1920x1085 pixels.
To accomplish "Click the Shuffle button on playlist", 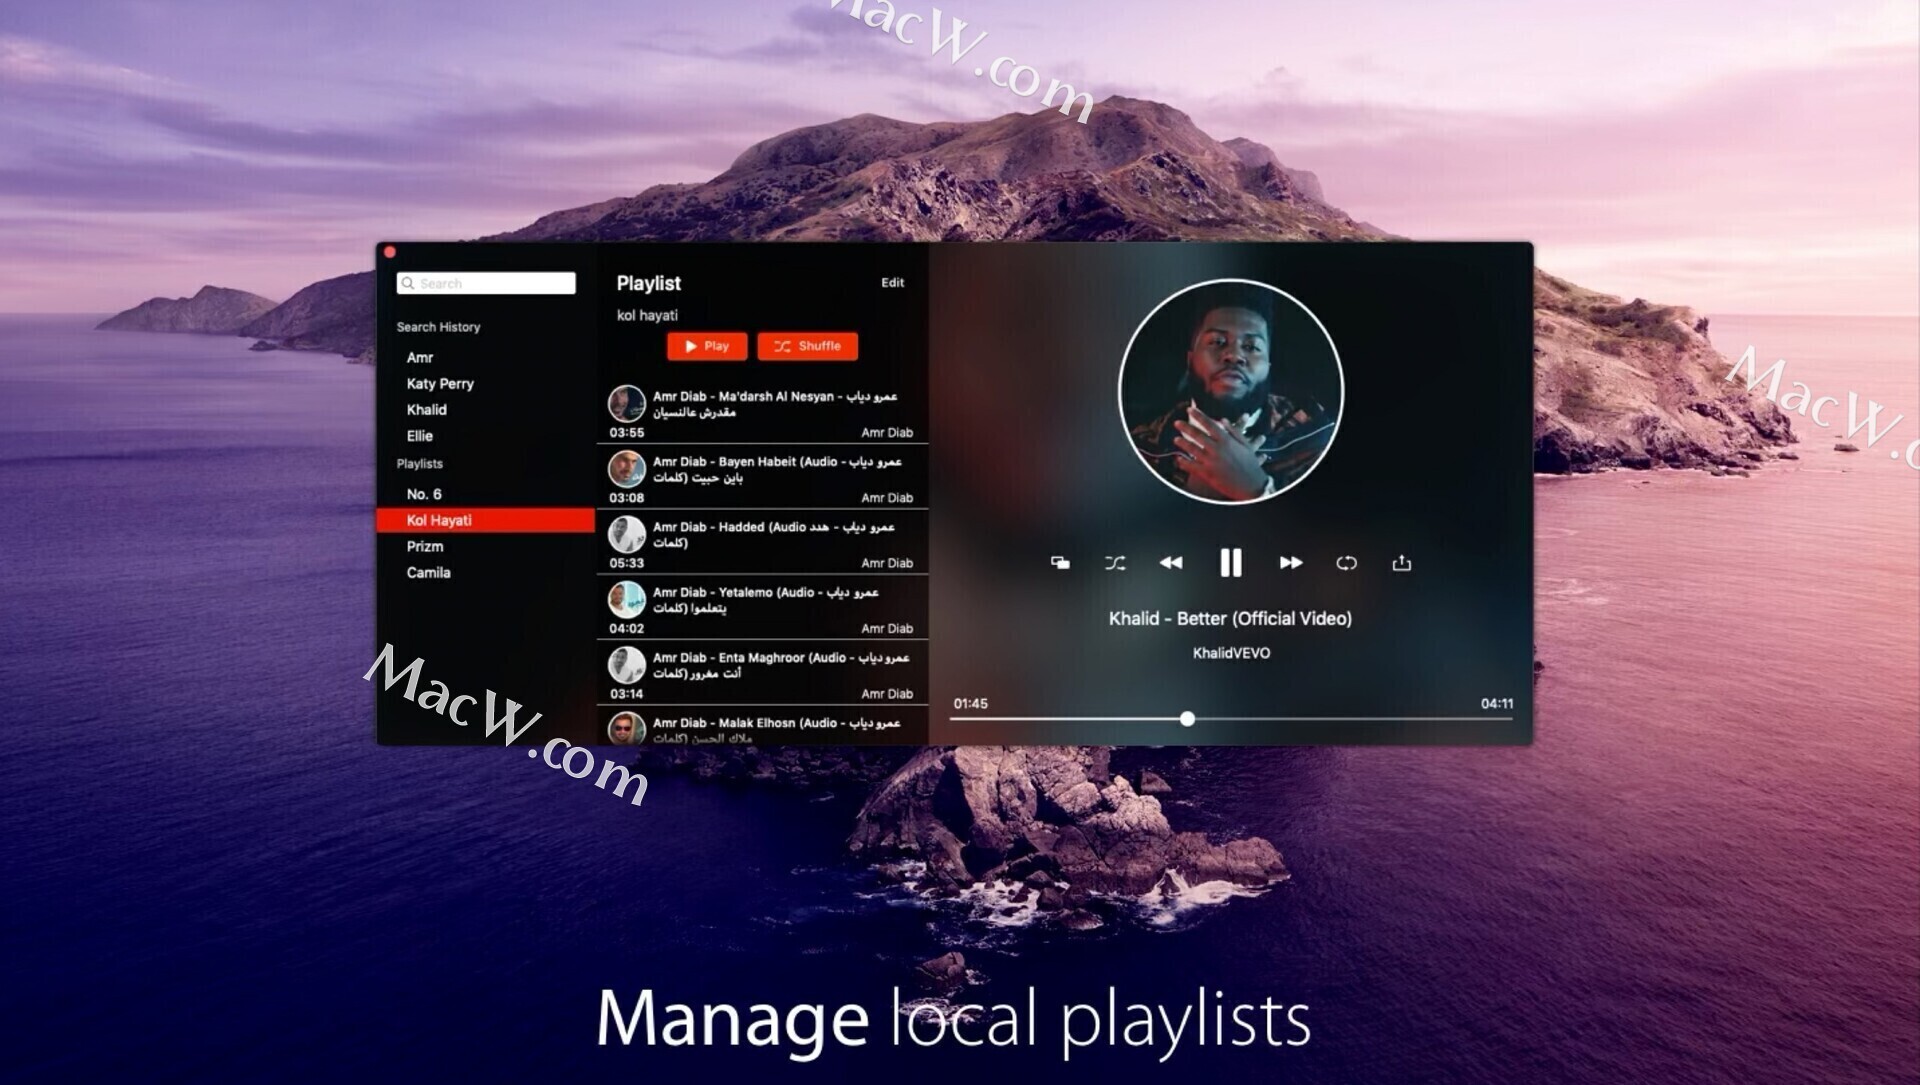I will coord(804,345).
